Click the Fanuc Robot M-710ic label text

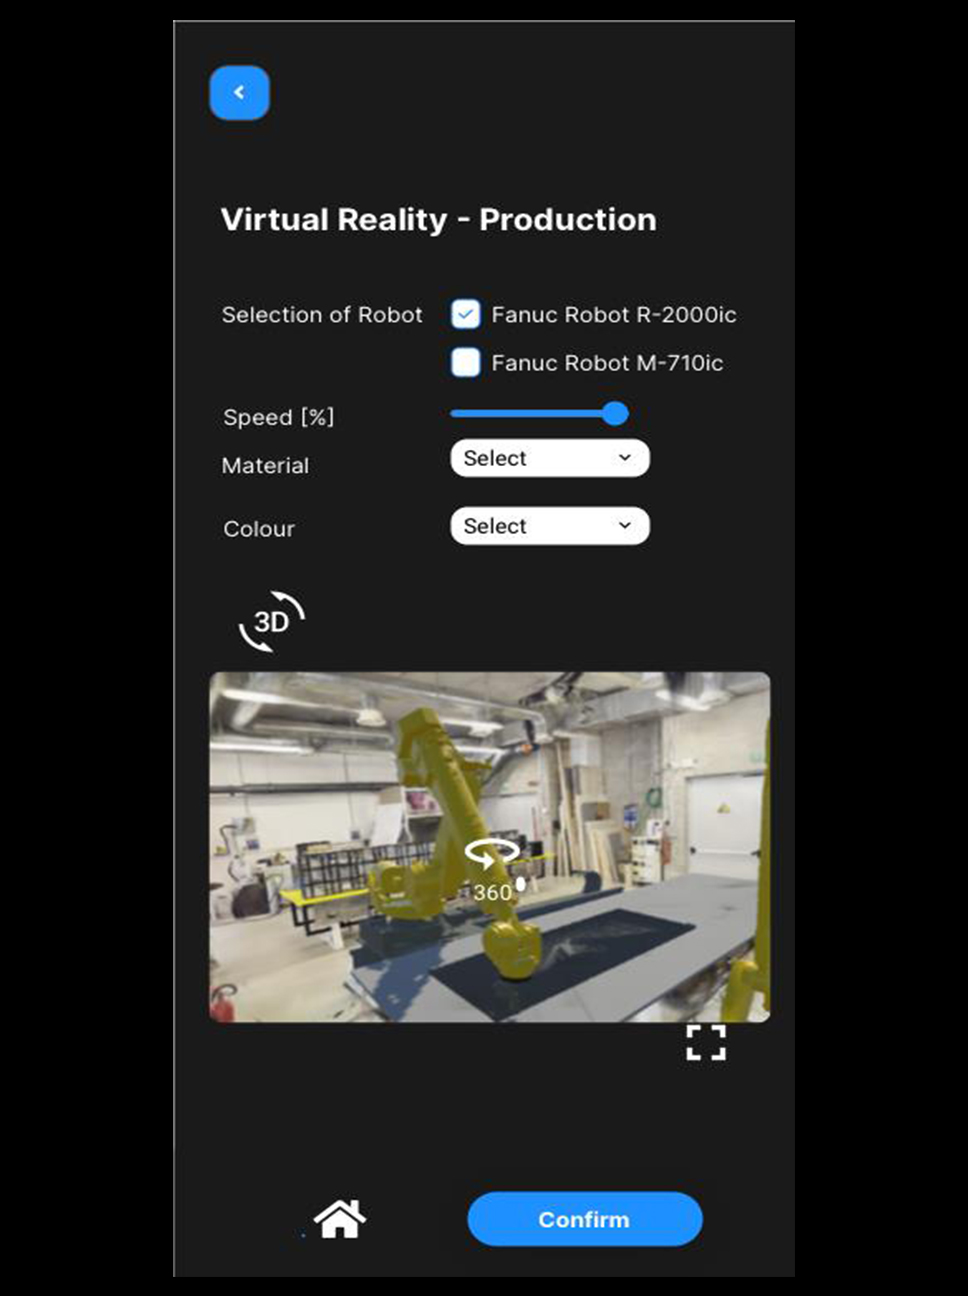(x=607, y=363)
